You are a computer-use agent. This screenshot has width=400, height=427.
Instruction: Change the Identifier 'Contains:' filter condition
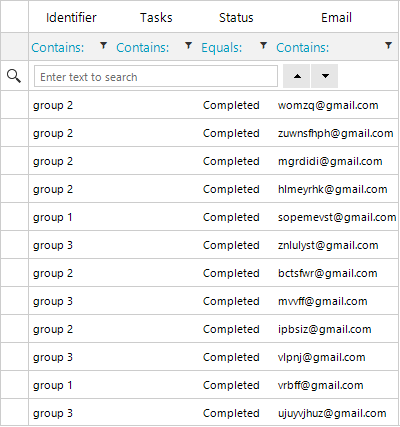click(x=58, y=48)
